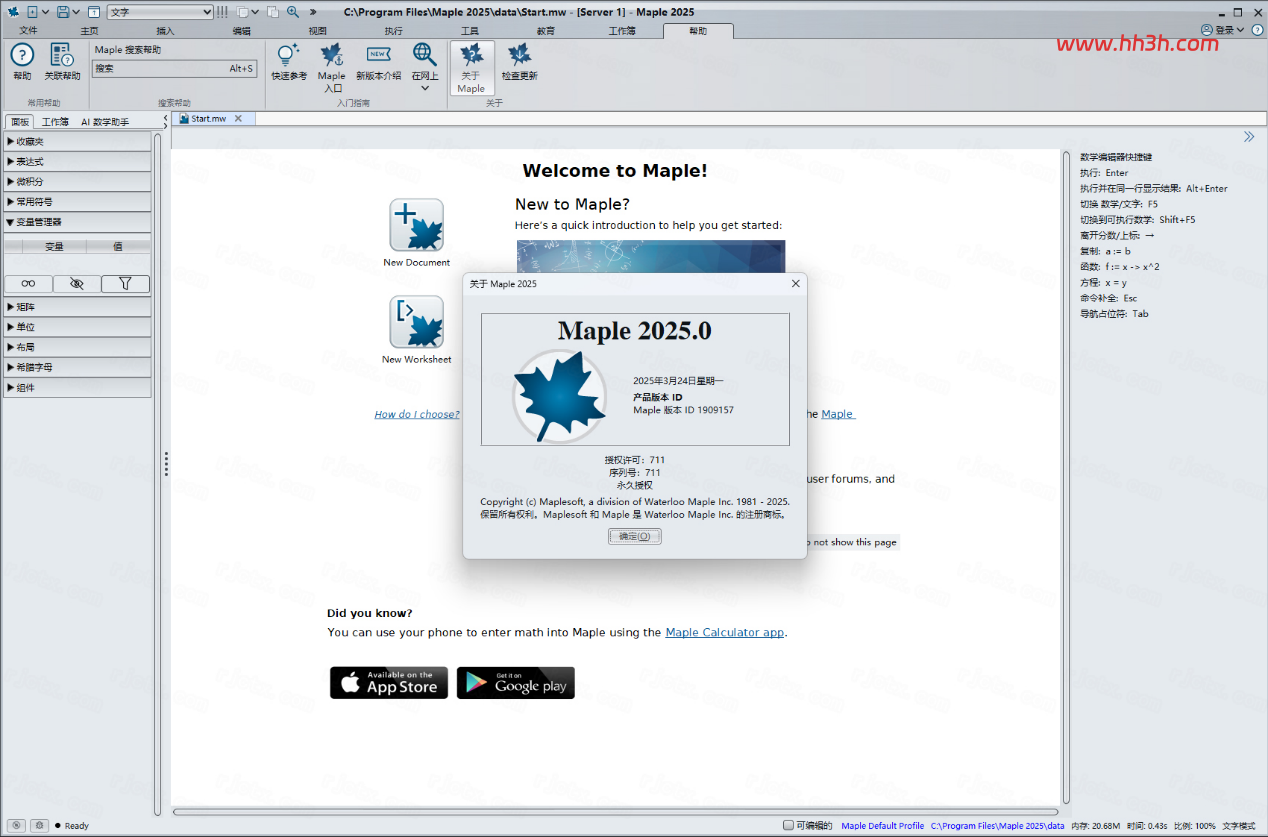This screenshot has height=837, width=1268.
Task: Click the 帮助 help icon in the ribbon
Action: click(22, 56)
